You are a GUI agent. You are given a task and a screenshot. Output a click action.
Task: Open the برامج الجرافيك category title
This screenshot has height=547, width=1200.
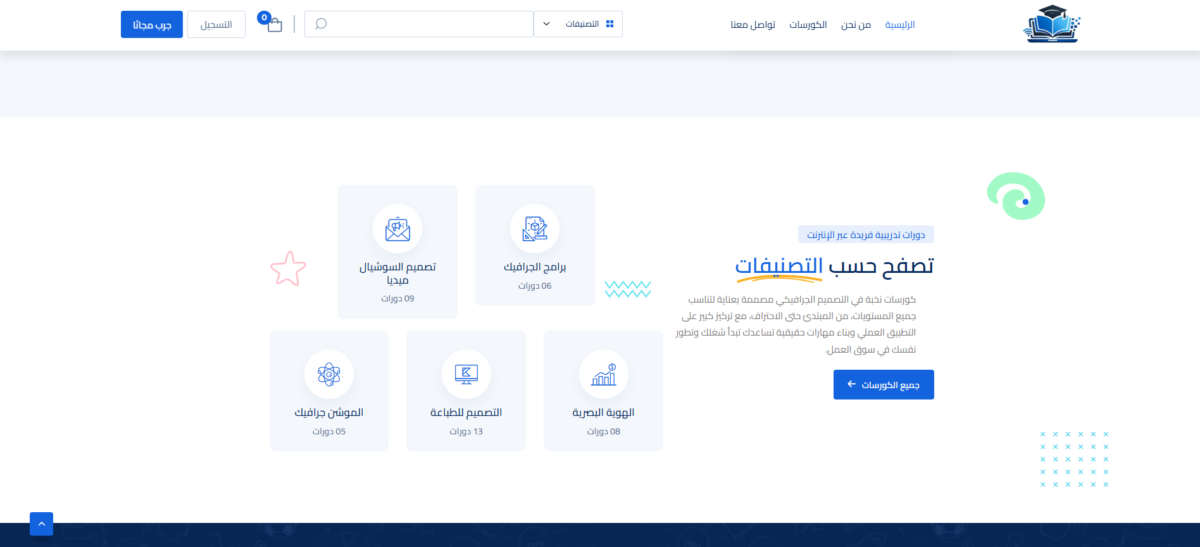tap(535, 267)
